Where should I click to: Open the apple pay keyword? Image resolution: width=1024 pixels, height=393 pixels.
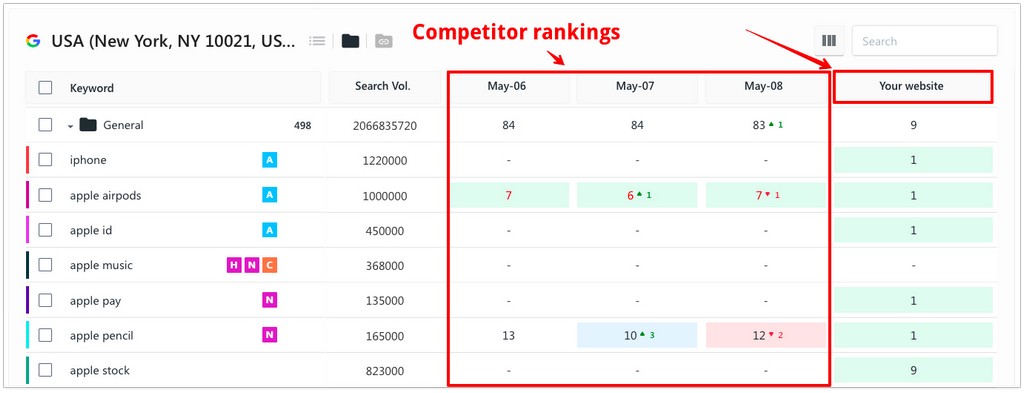(x=95, y=301)
